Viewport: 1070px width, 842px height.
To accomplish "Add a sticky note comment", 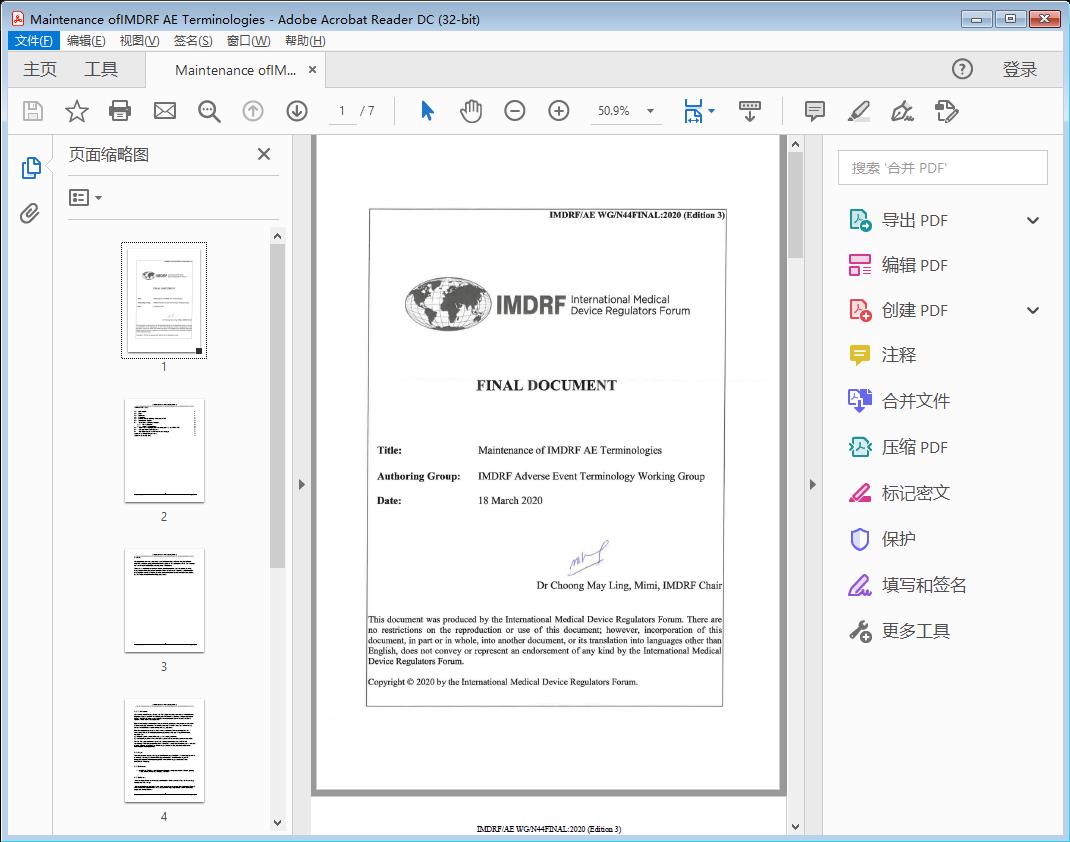I will (x=814, y=111).
